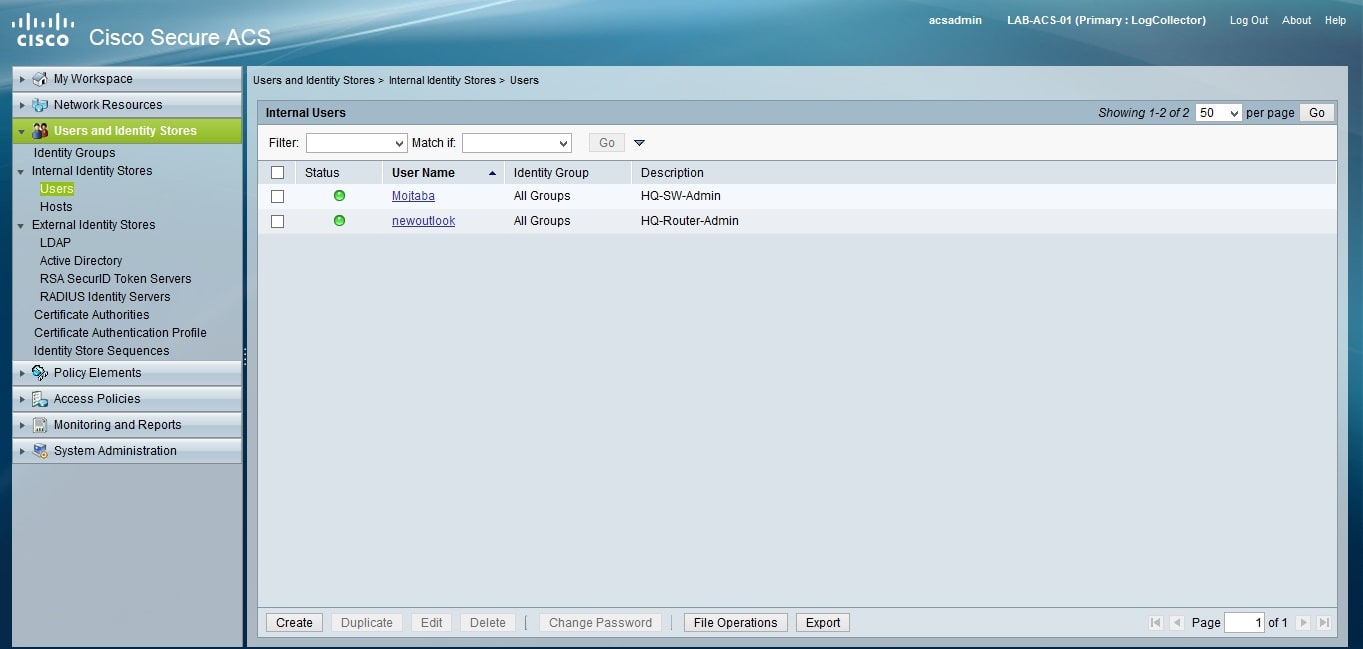Expand Access Policies section arrow
Viewport: 1363px width, 649px height.
point(22,399)
